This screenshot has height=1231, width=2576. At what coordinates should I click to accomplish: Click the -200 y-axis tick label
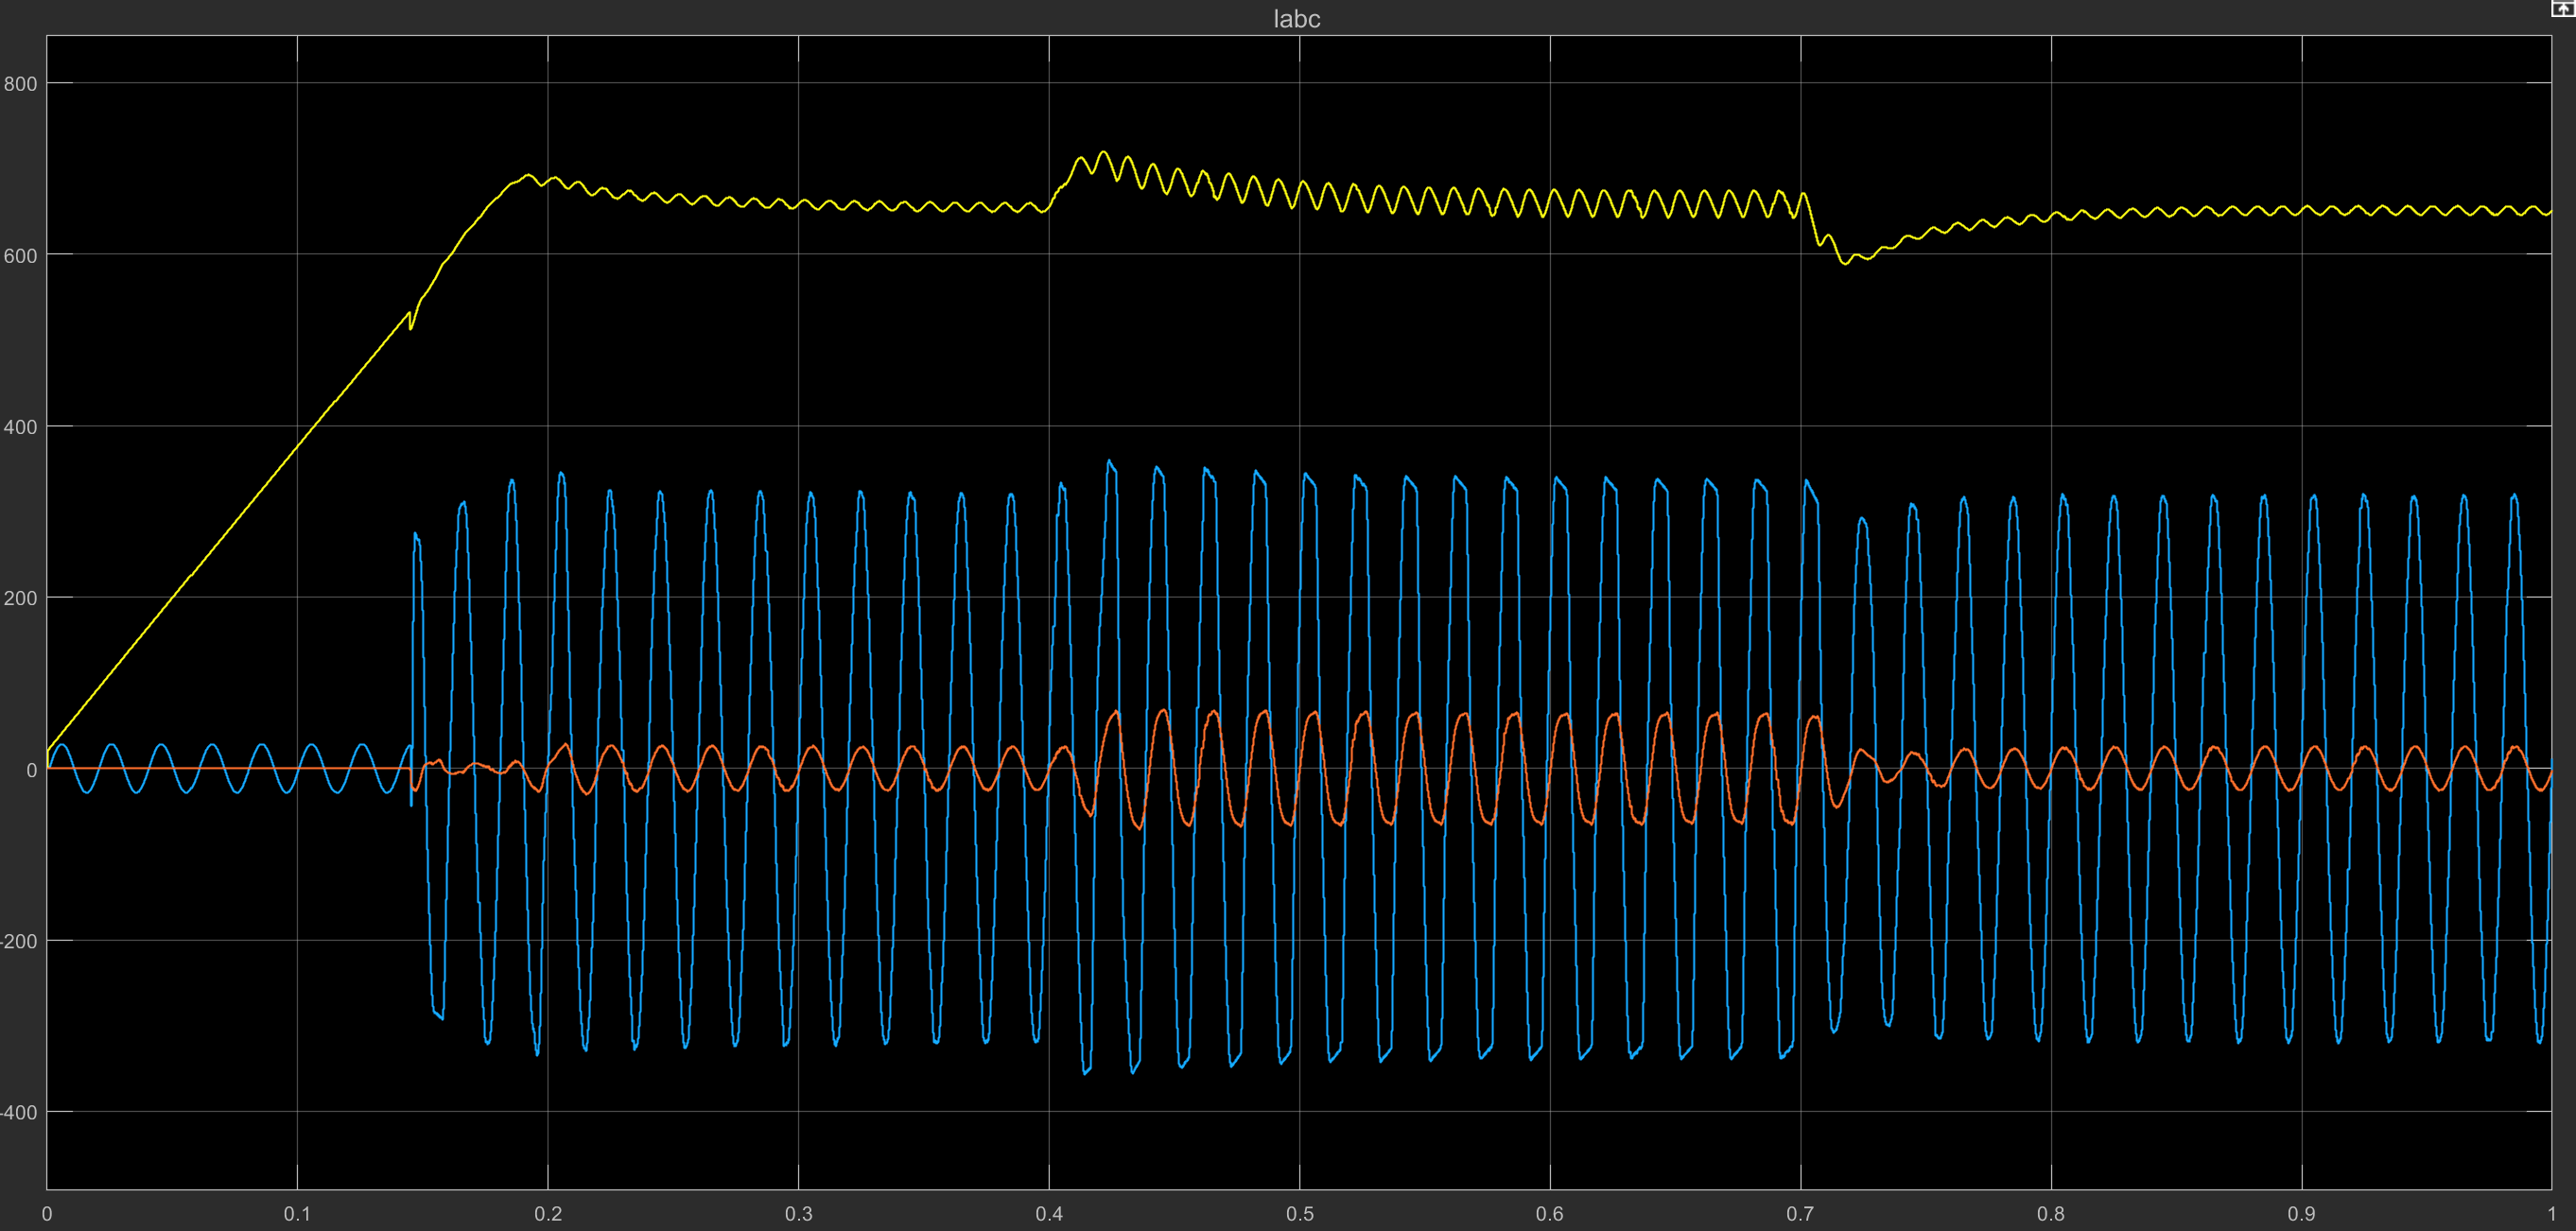(x=18, y=941)
